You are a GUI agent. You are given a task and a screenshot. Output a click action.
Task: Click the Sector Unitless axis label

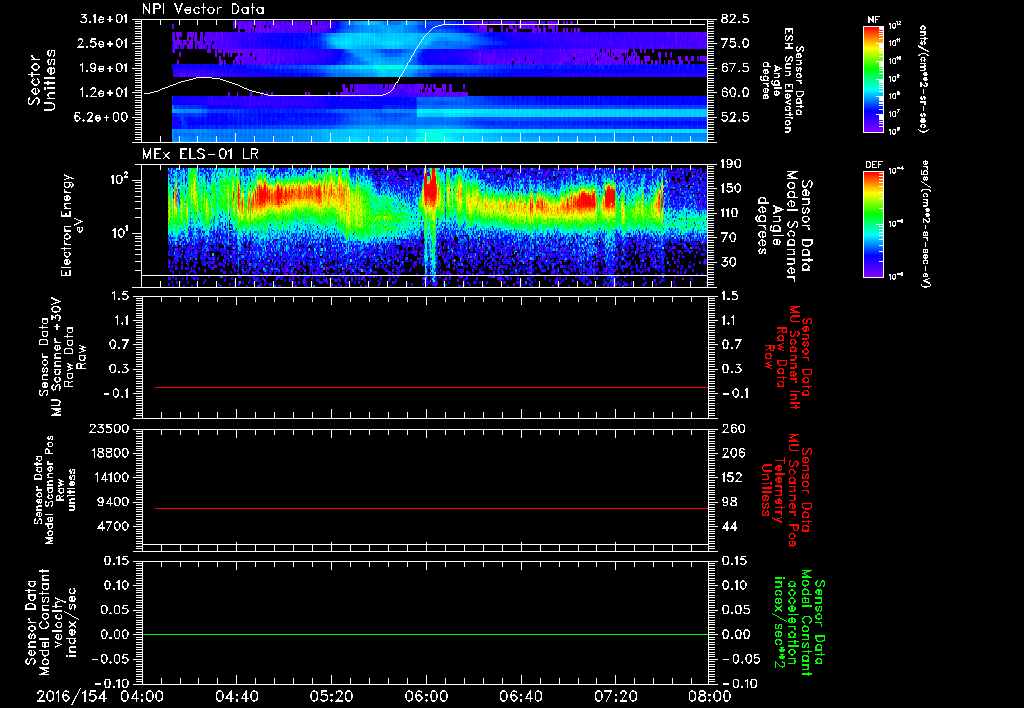pyautogui.click(x=40, y=80)
